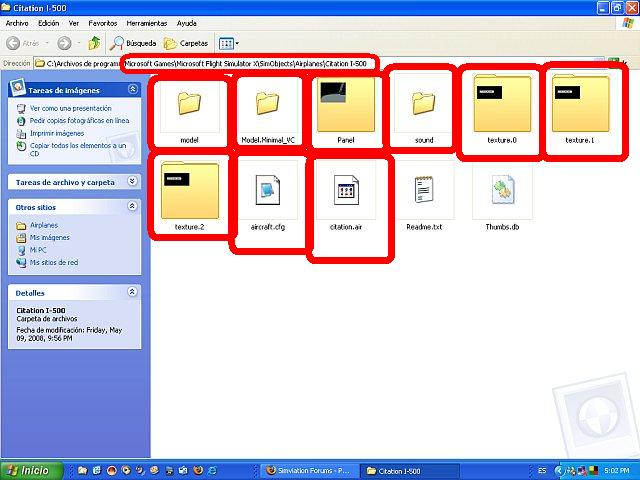Click the Ver como una presentación link
The height and width of the screenshot is (480, 640).
tap(70, 108)
